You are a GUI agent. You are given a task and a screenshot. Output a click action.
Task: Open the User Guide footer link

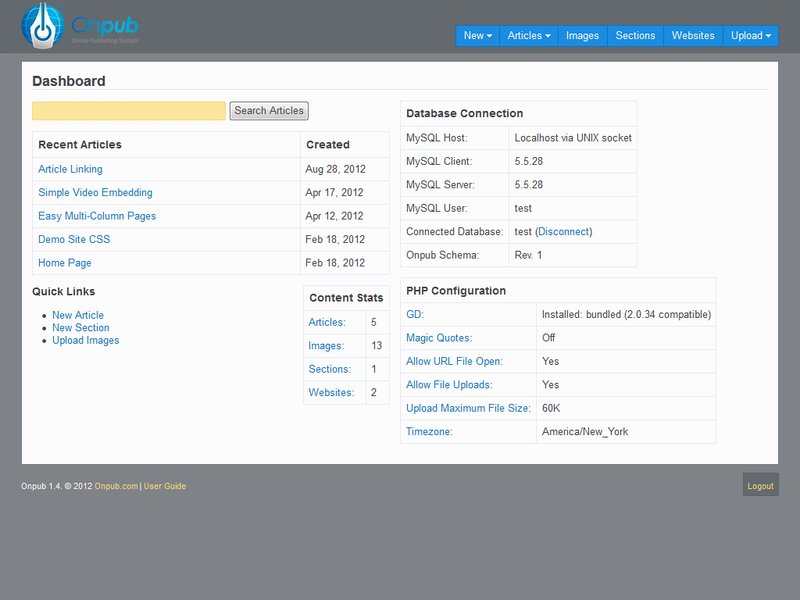[165, 486]
